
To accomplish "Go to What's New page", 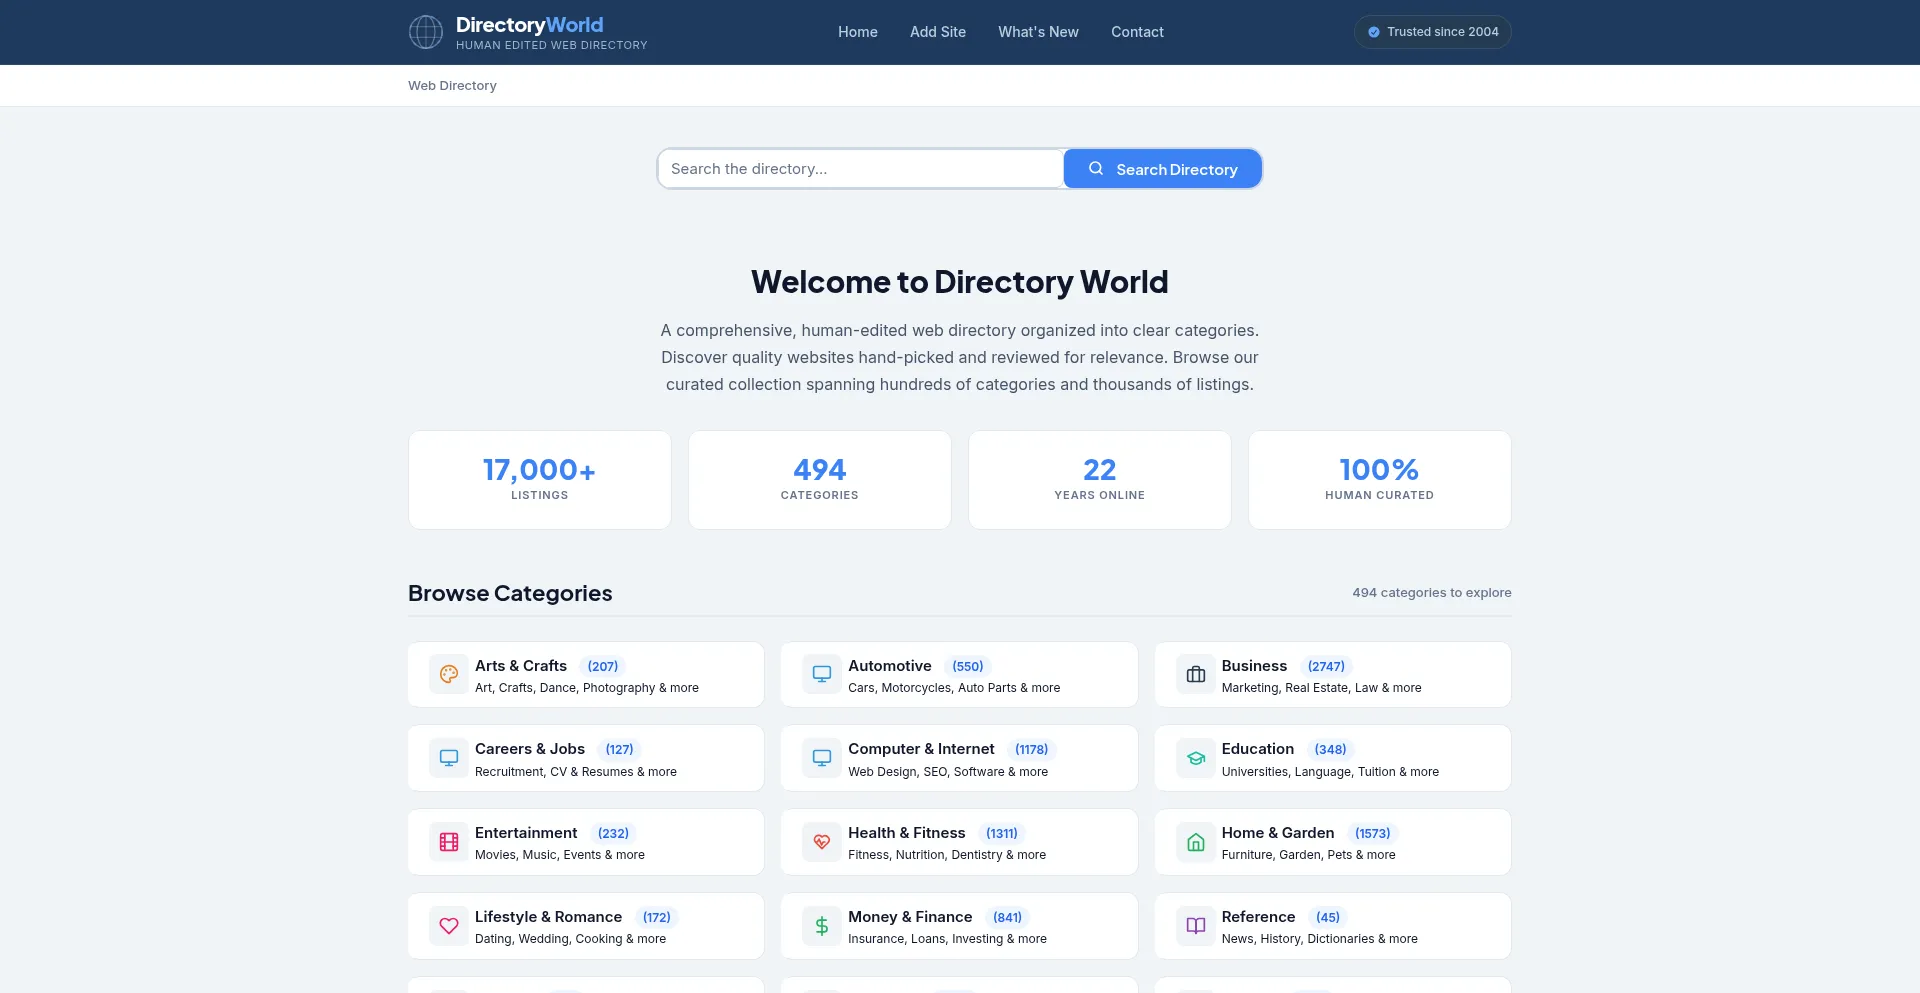I will pyautogui.click(x=1038, y=32).
